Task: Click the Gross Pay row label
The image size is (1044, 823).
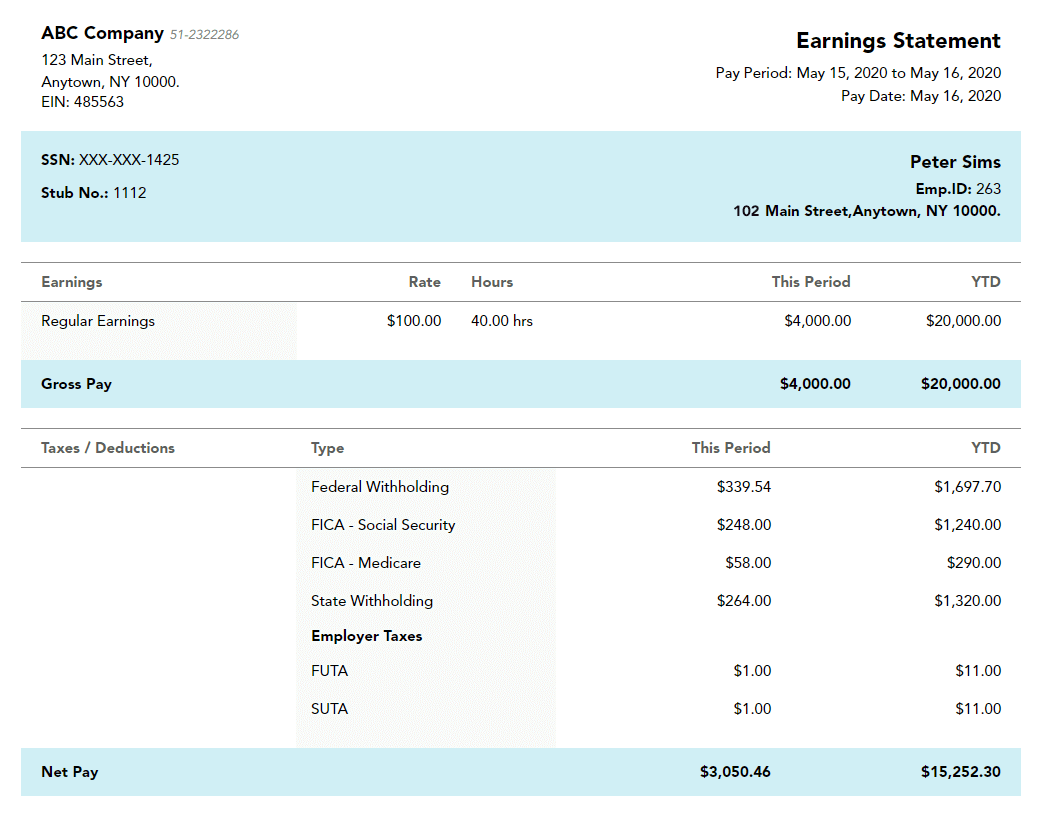Action: pos(76,384)
